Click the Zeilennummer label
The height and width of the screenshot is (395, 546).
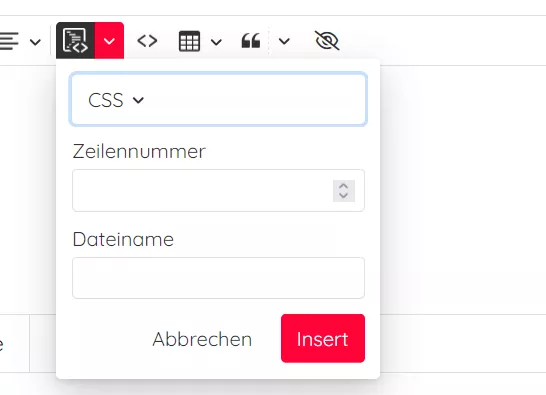tap(139, 152)
